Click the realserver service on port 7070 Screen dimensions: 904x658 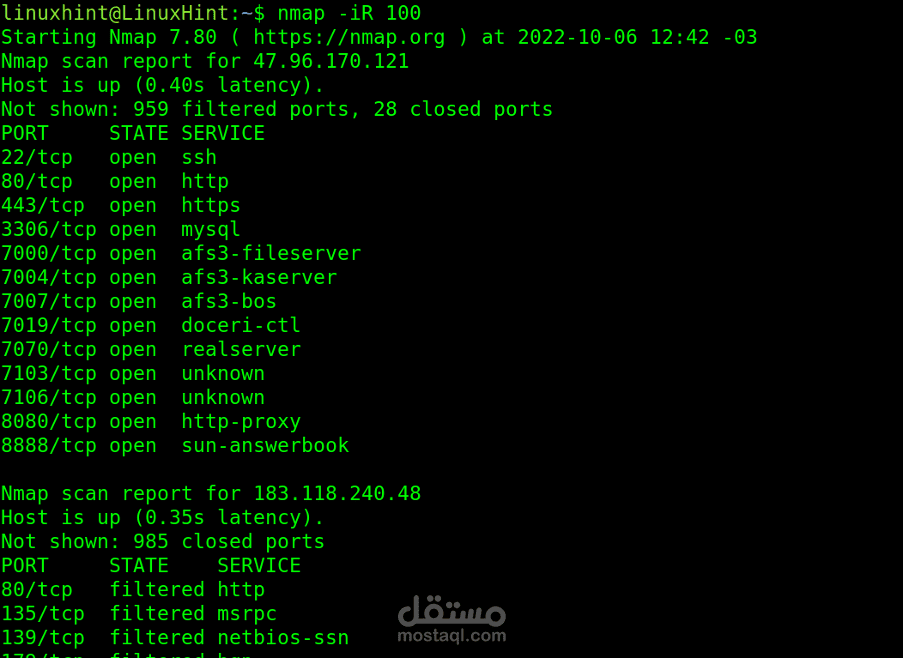(241, 350)
